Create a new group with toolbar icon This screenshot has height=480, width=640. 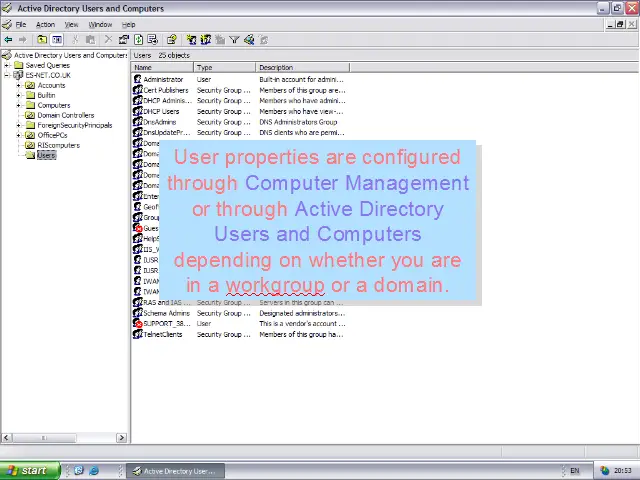pyautogui.click(x=206, y=40)
